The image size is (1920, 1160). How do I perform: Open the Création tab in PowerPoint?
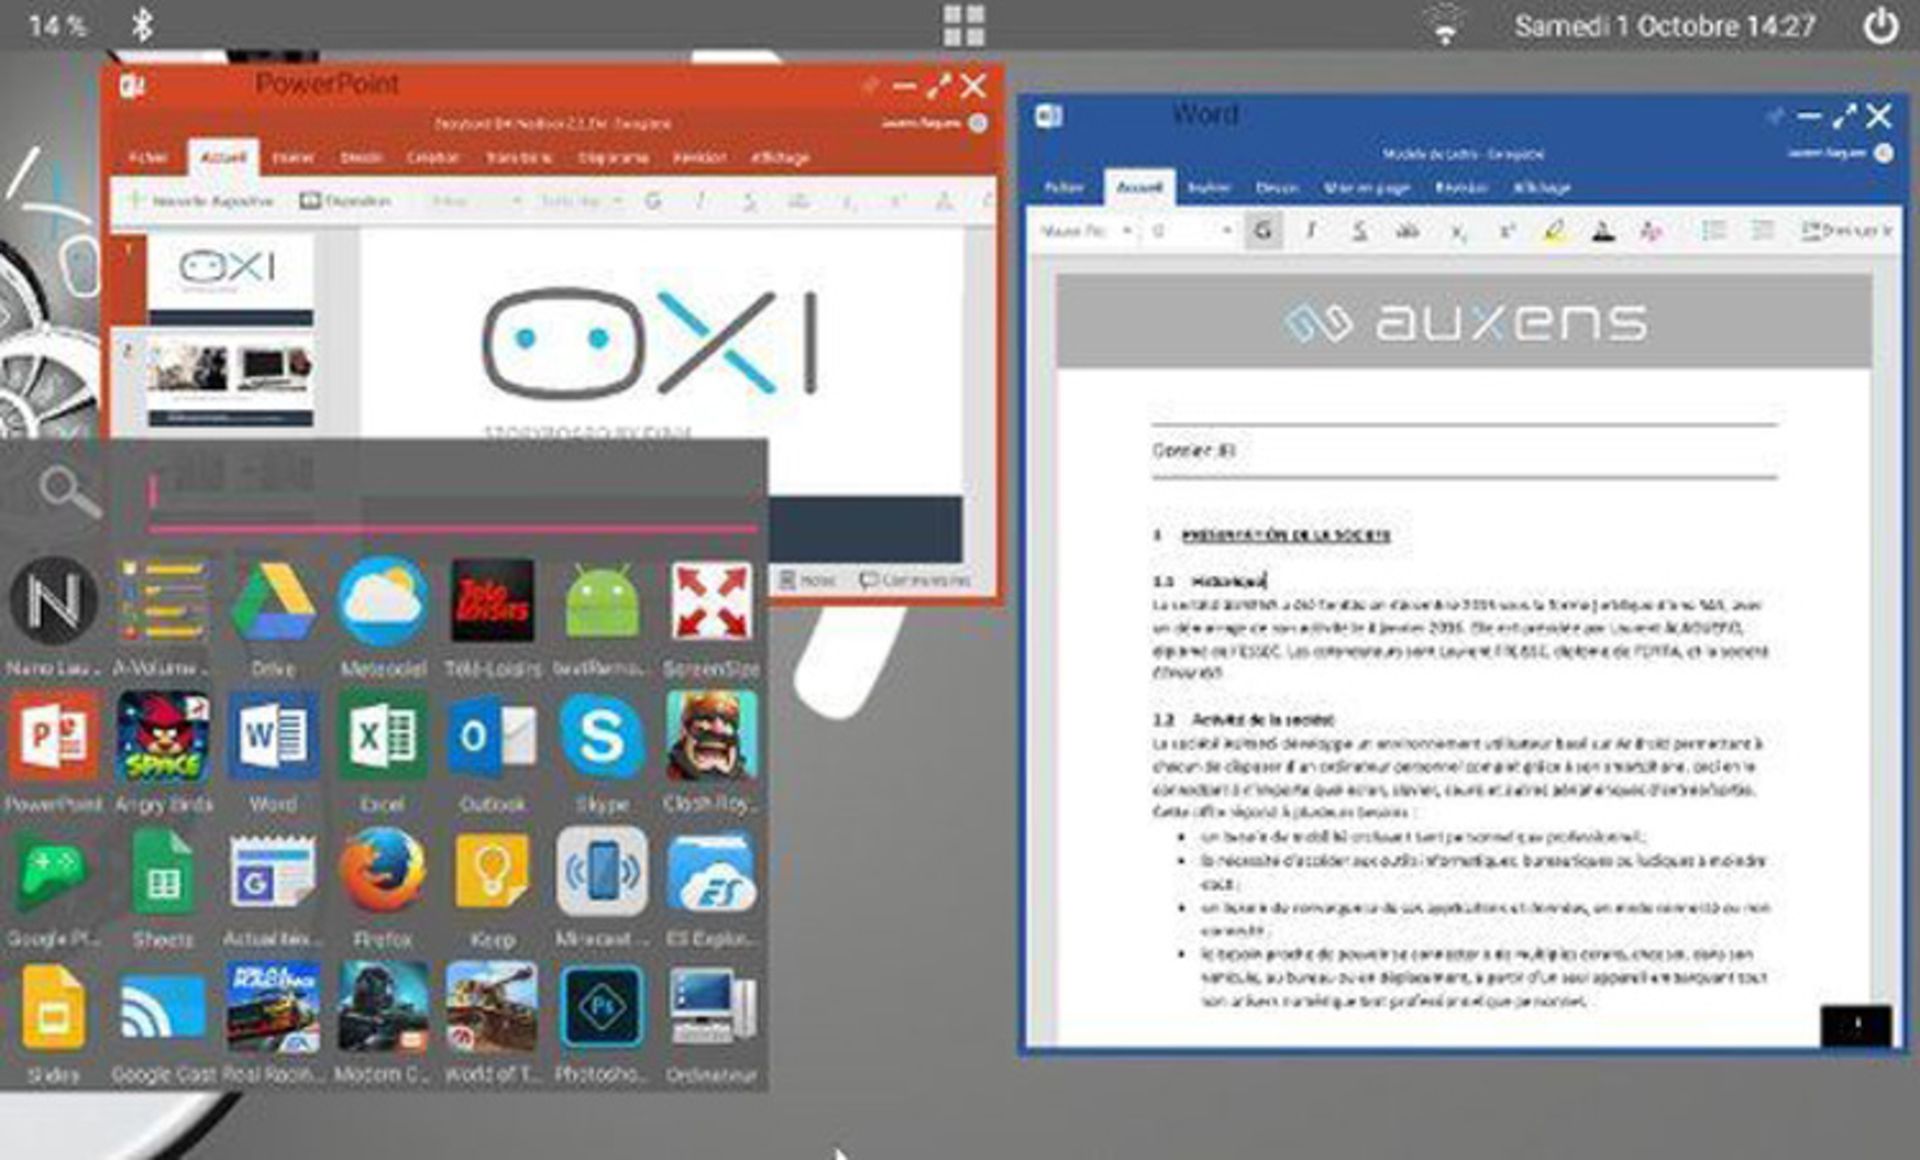tap(433, 158)
